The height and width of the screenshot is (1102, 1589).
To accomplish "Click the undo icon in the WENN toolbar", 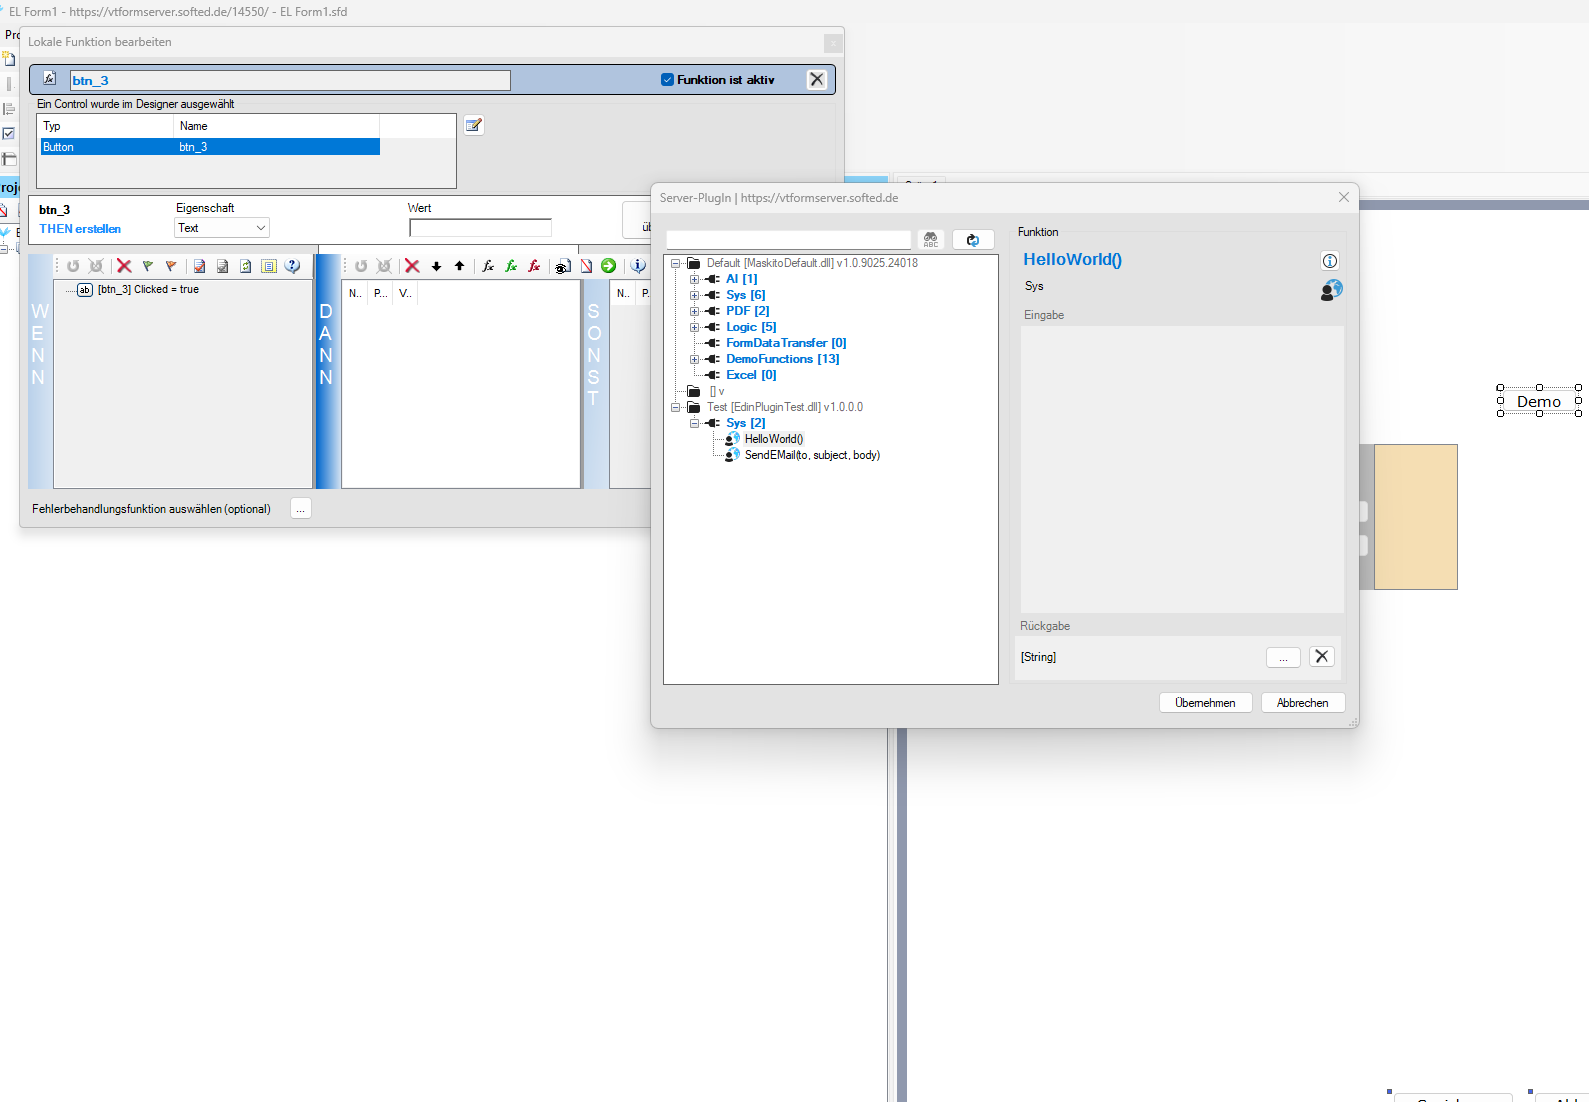I will (x=73, y=266).
